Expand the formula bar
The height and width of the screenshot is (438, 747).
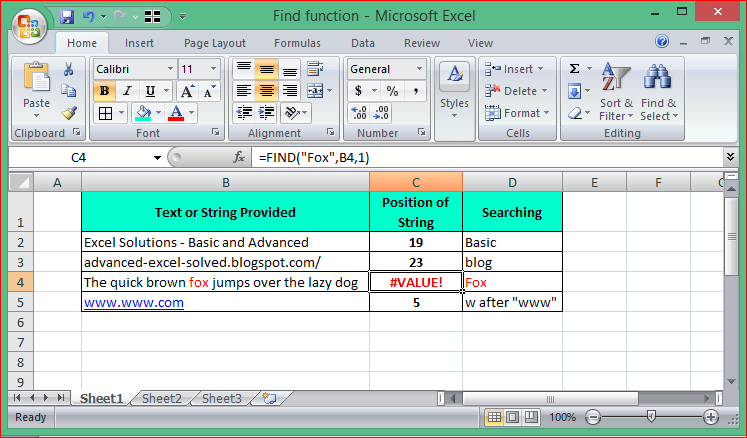(x=730, y=157)
